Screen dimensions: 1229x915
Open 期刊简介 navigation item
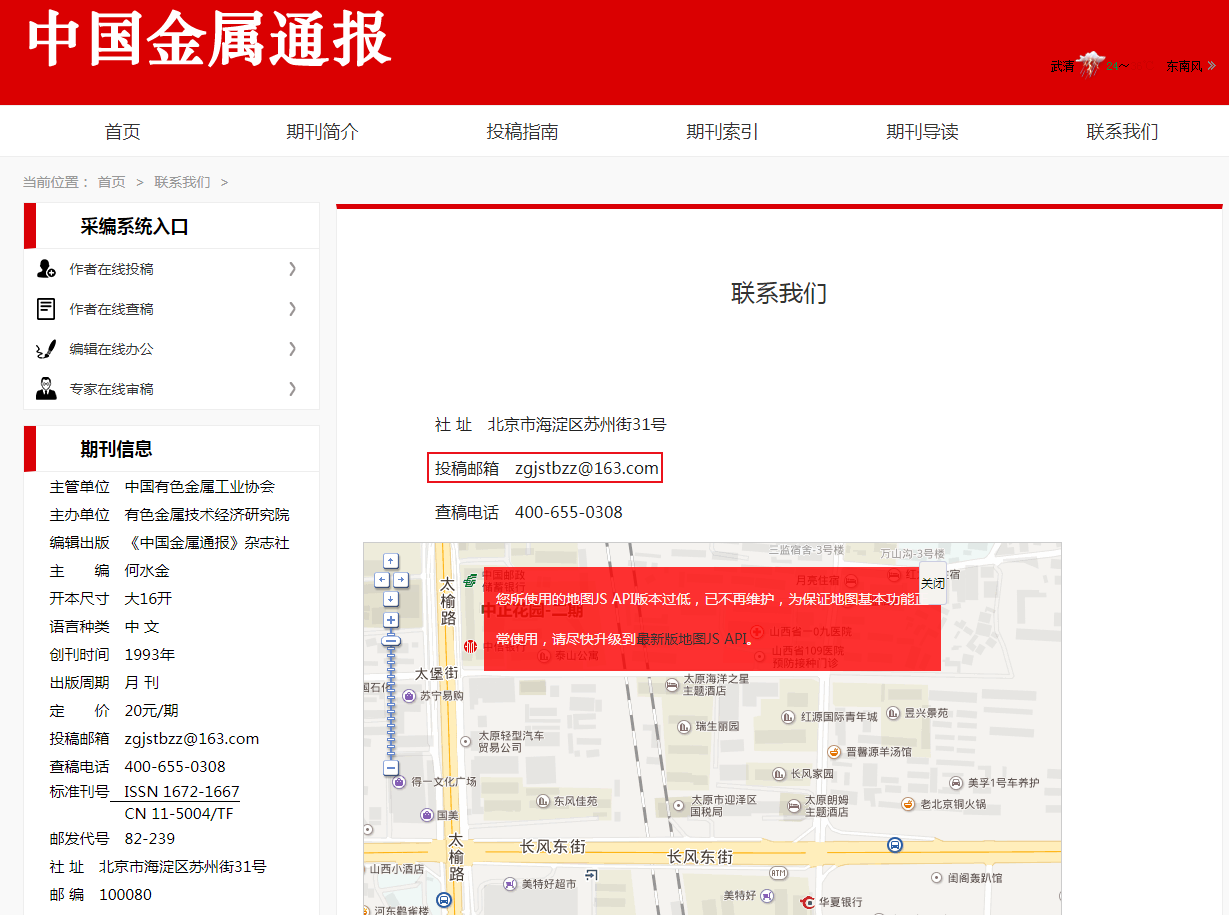(322, 131)
